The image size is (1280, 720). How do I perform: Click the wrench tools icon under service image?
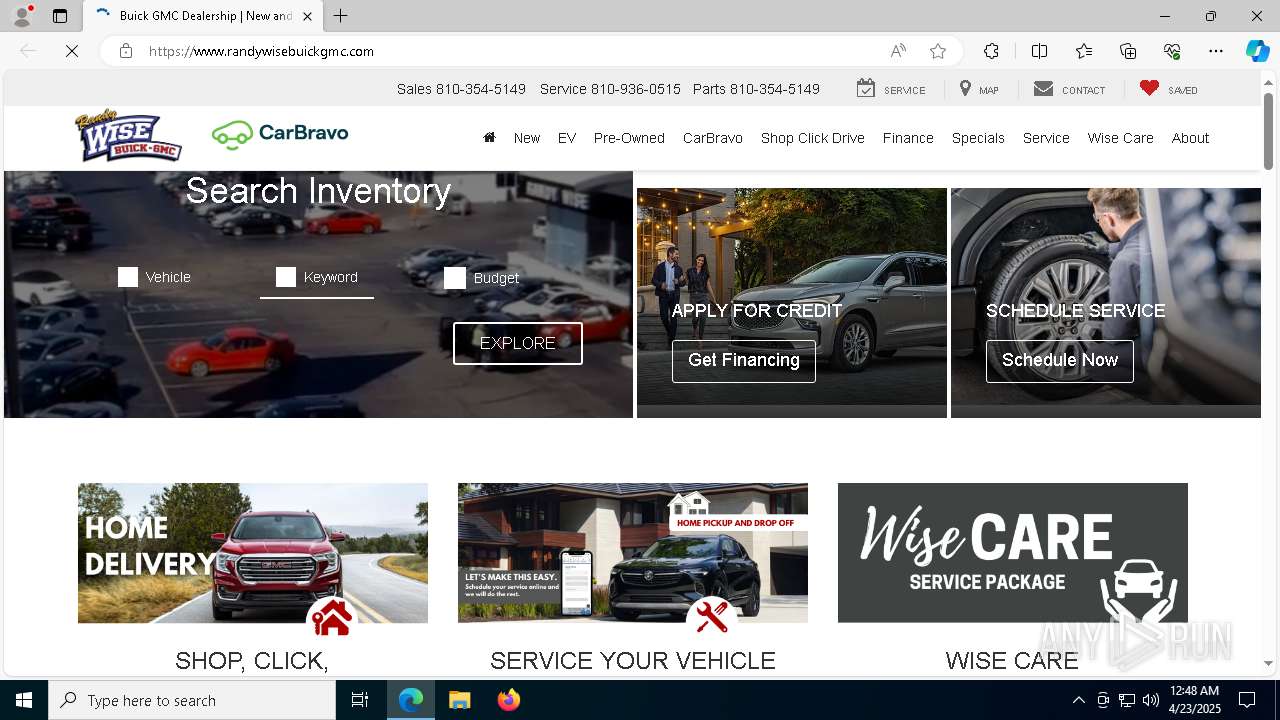coord(712,617)
